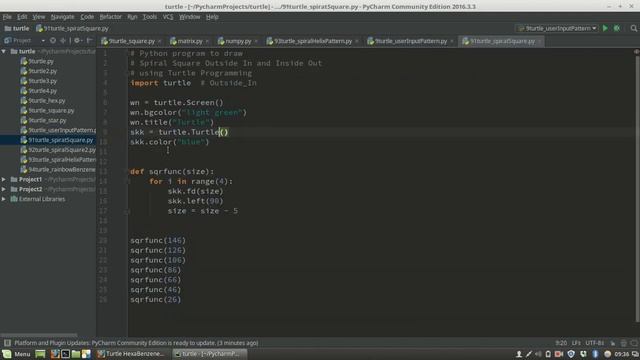Click the skk.color("blue") line
The height and width of the screenshot is (360, 640).
[x=169, y=142]
